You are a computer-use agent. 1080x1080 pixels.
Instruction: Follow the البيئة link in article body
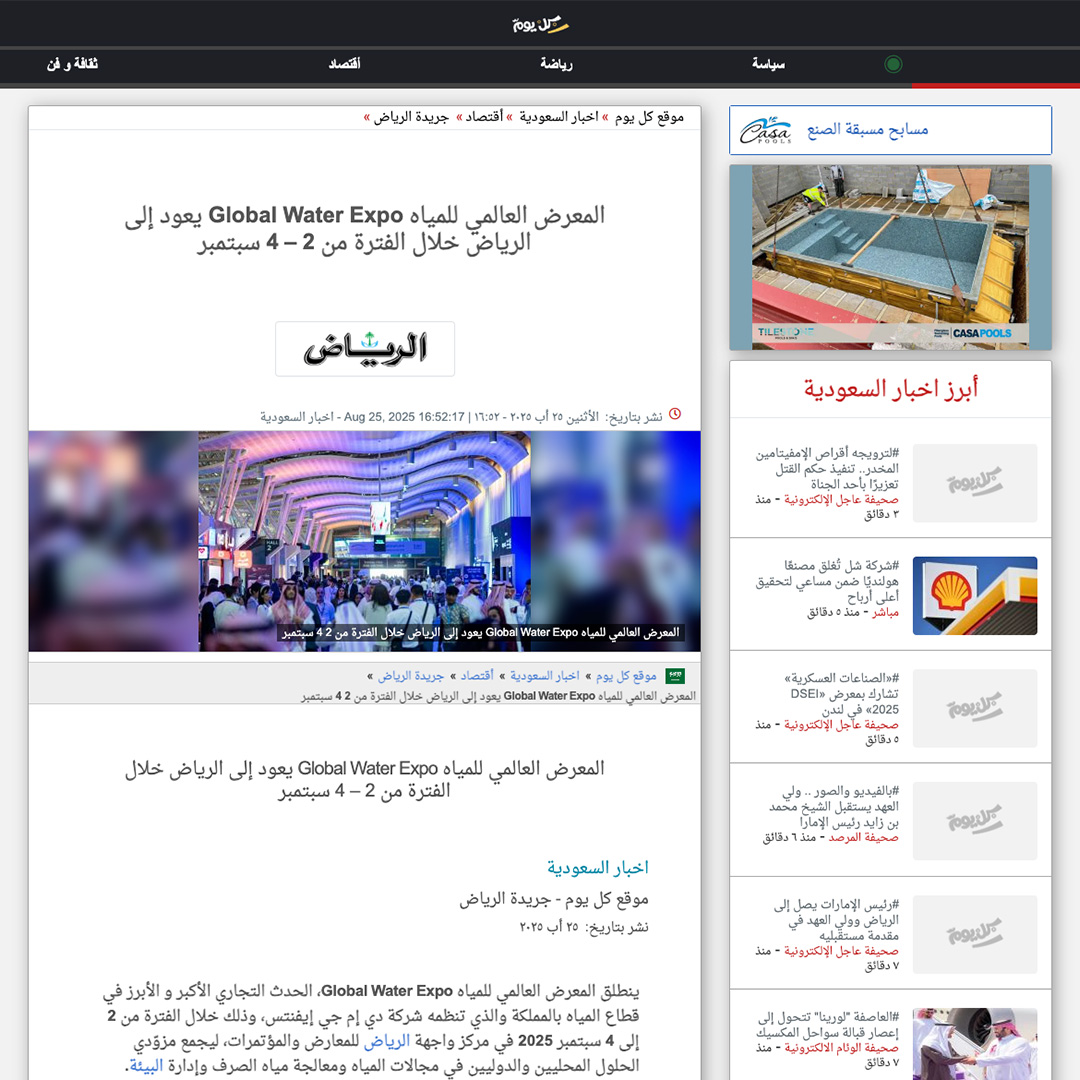click(x=147, y=1066)
